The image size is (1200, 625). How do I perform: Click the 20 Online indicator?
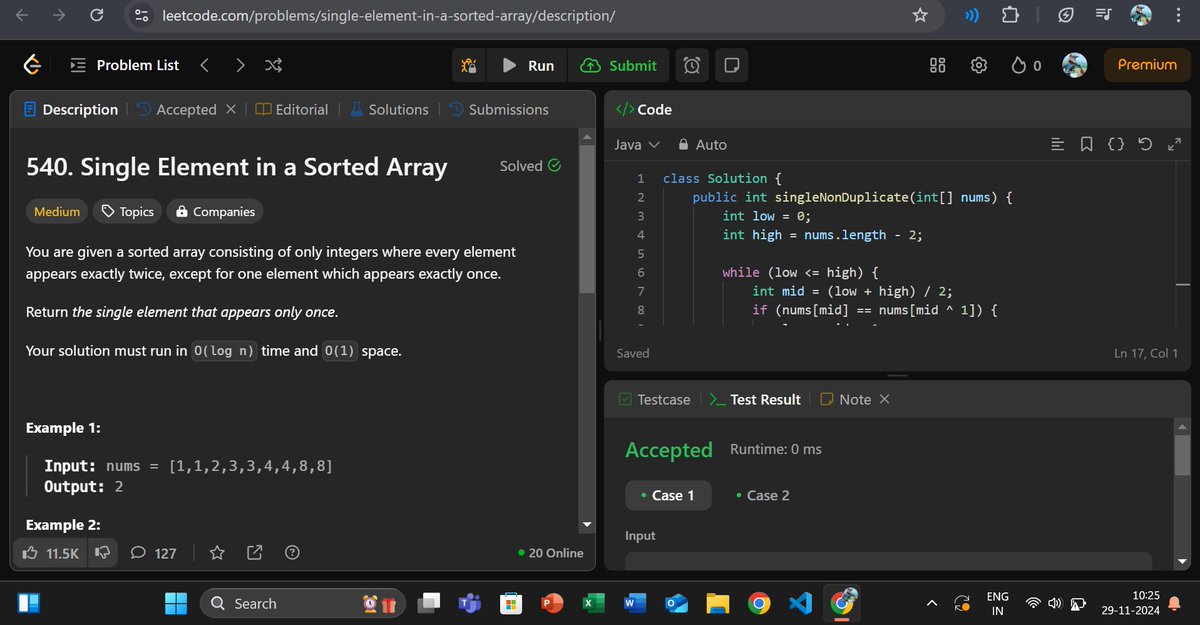(551, 552)
